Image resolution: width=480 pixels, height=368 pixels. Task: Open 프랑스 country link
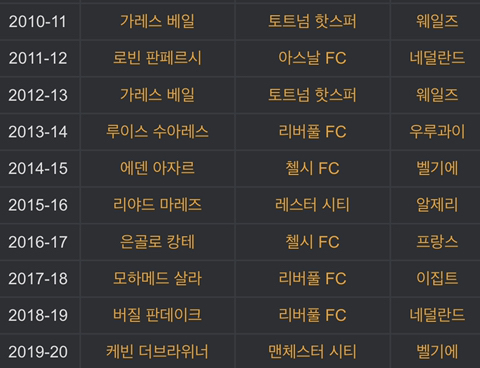(437, 242)
